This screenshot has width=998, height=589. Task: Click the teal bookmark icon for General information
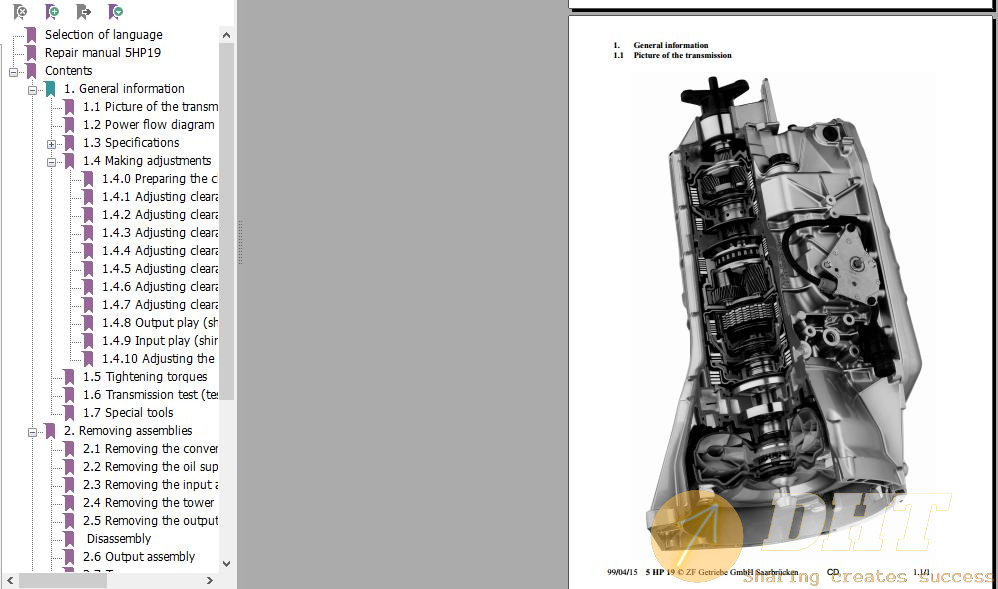click(50, 89)
